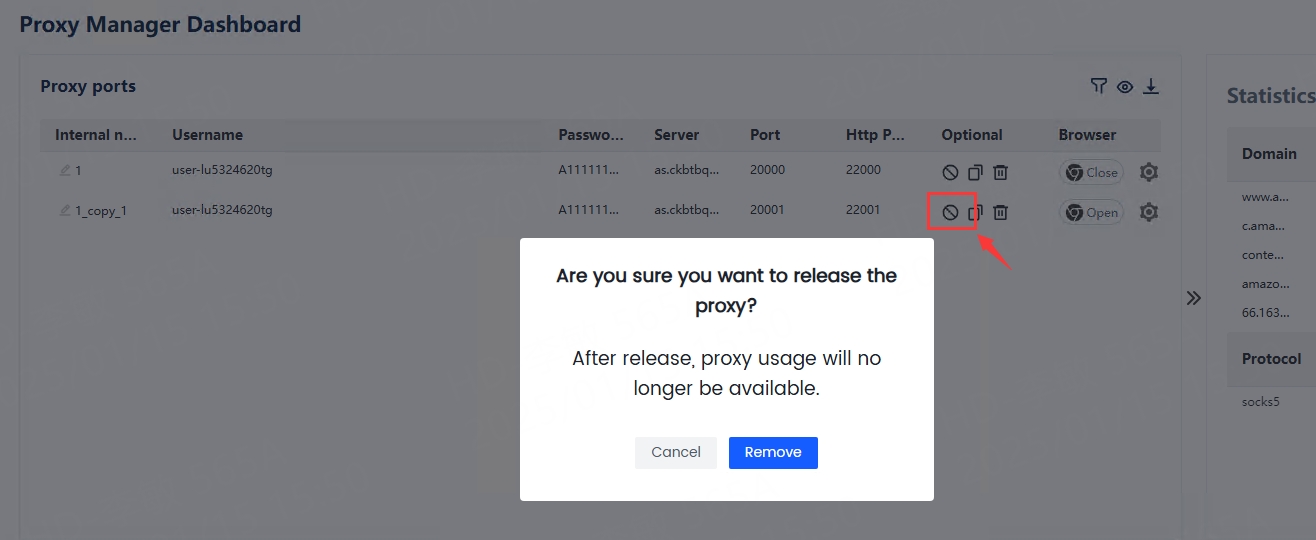Open settings gear for 1_copy_1 row
Viewport: 1316px width, 540px height.
(1149, 212)
